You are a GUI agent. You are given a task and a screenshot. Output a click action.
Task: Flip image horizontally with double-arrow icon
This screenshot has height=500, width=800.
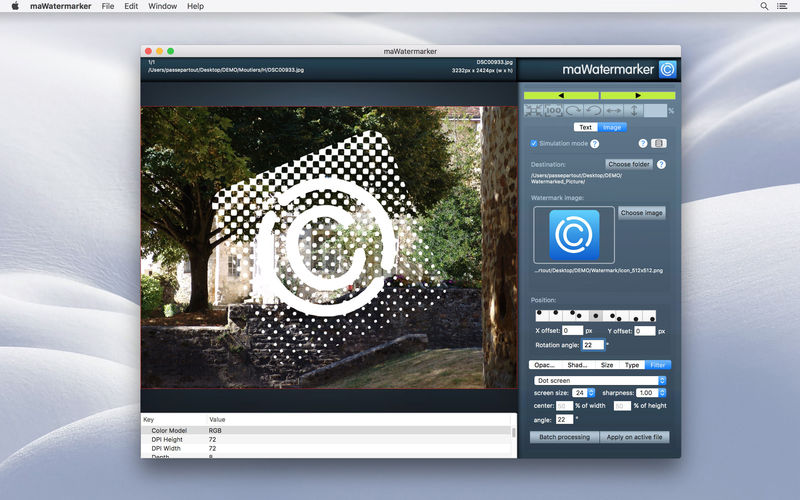point(613,110)
